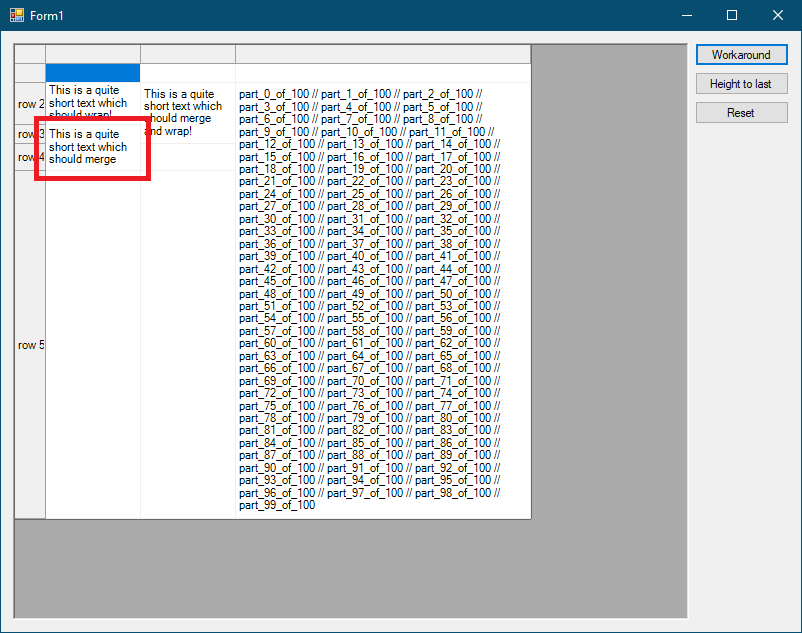This screenshot has height=633, width=802.
Task: Open the Form1 title bar application icon
Action: tap(16, 15)
